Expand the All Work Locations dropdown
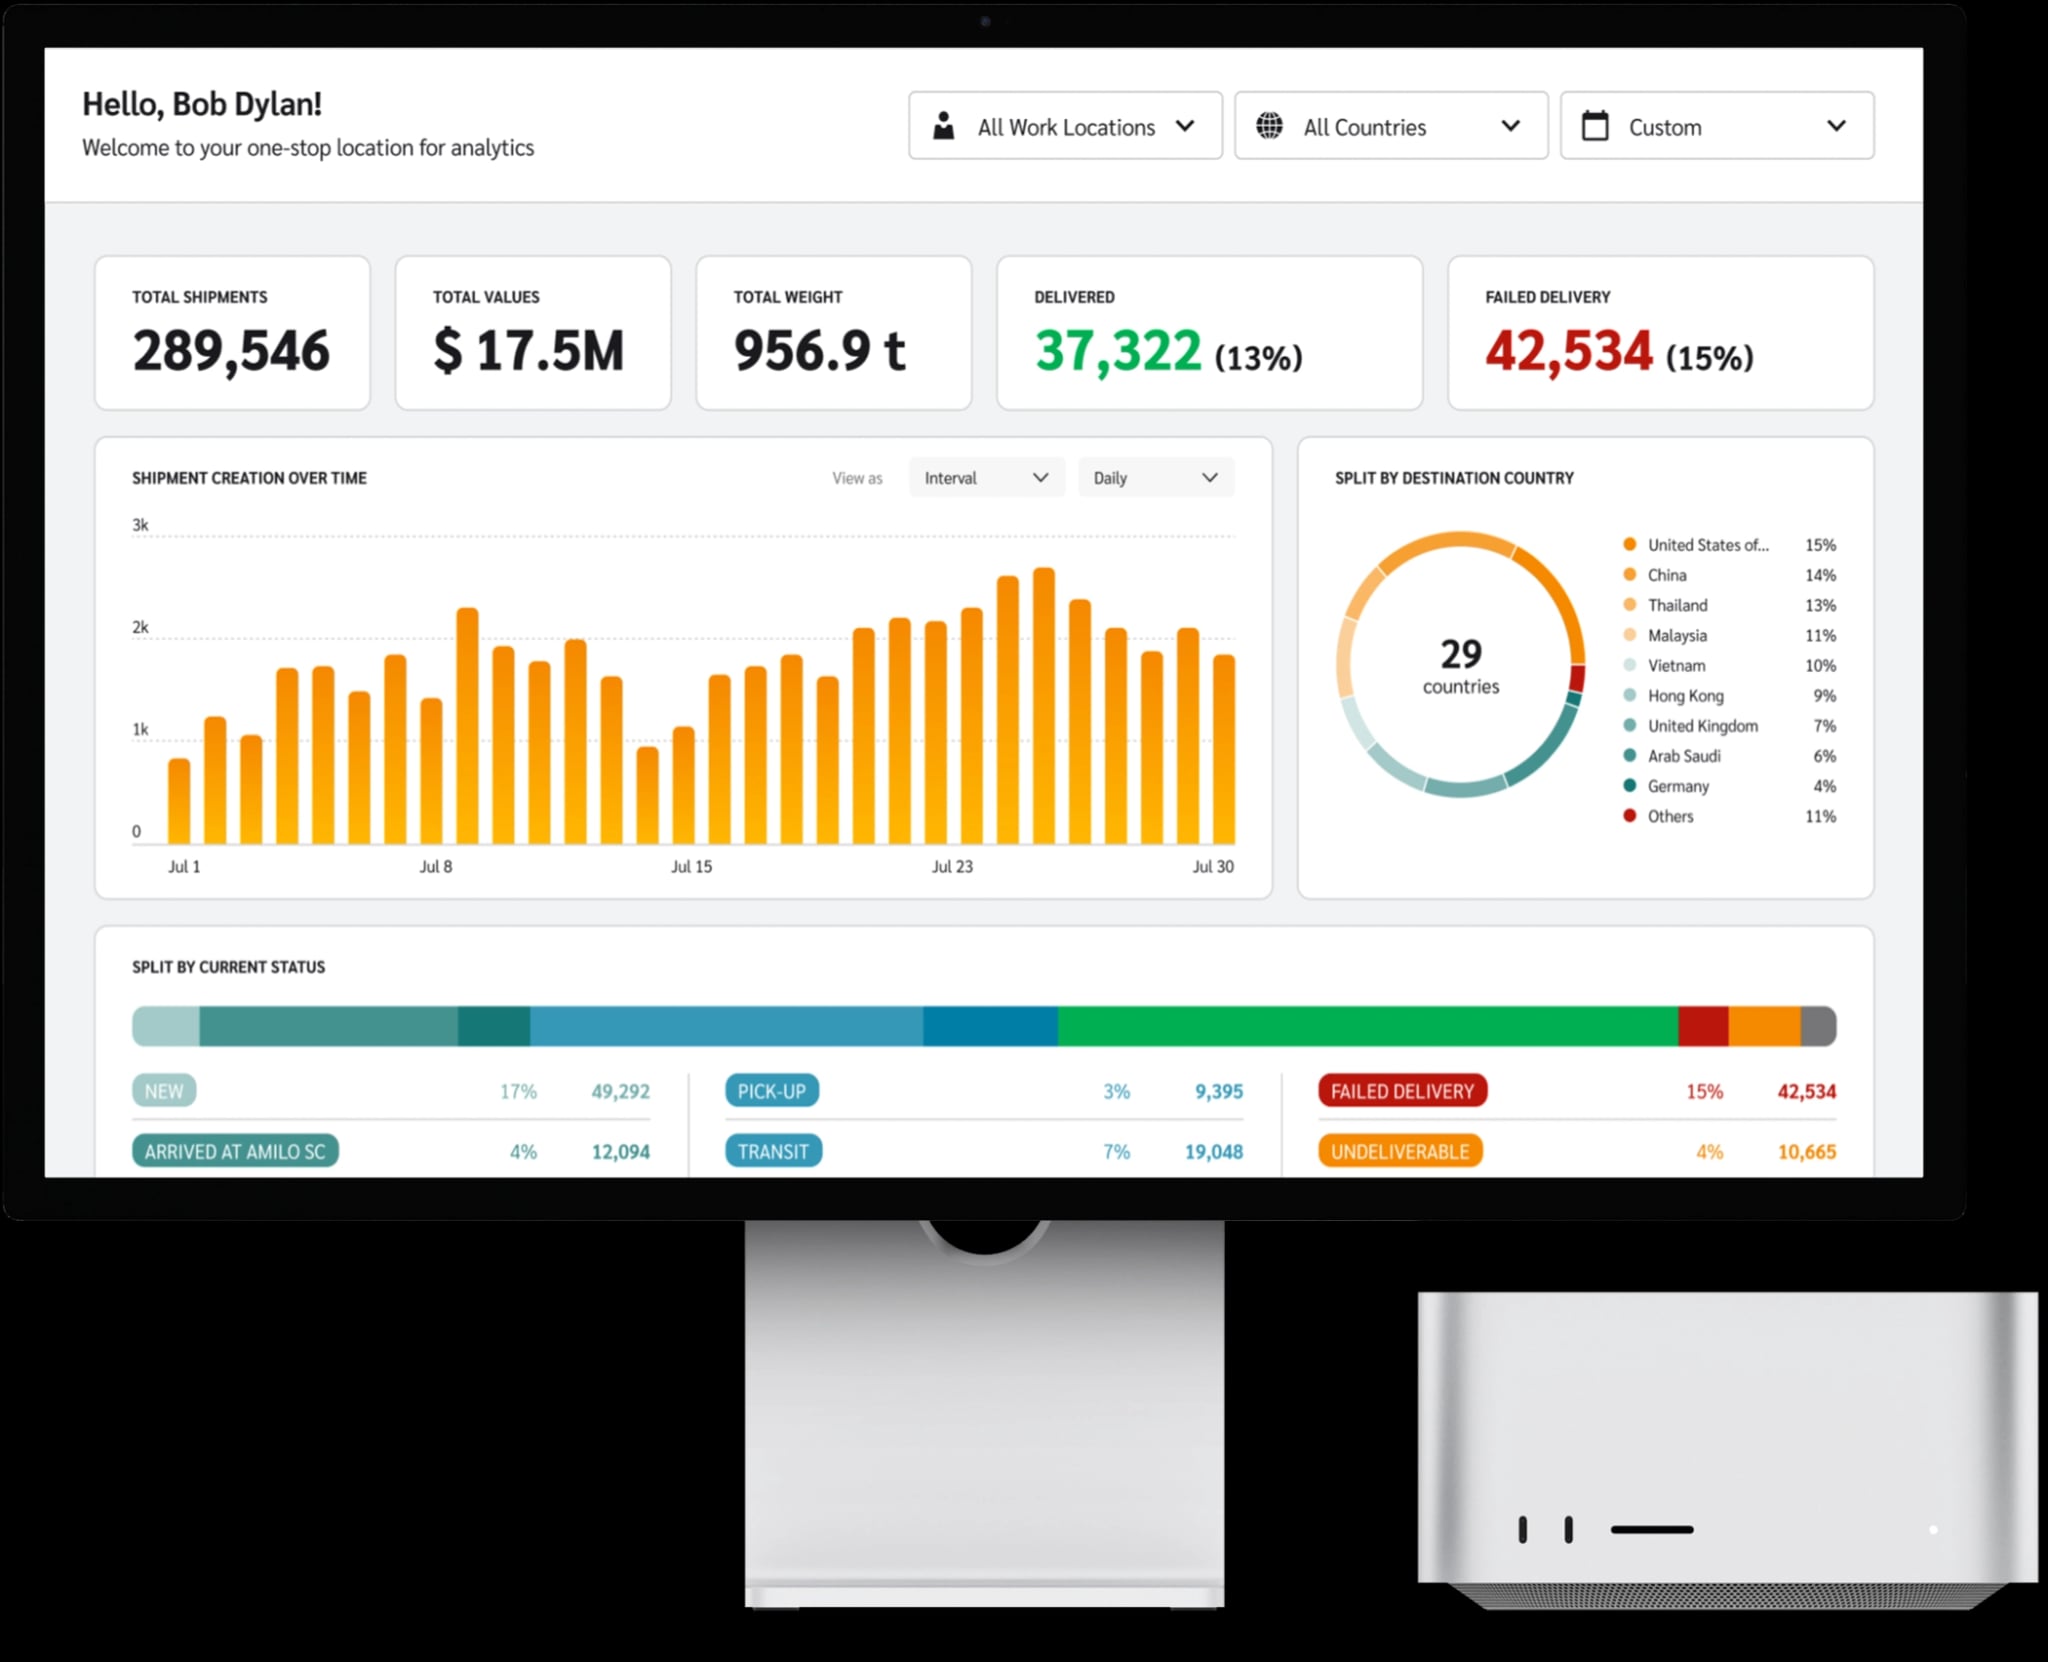The width and height of the screenshot is (2048, 1662). click(1065, 126)
